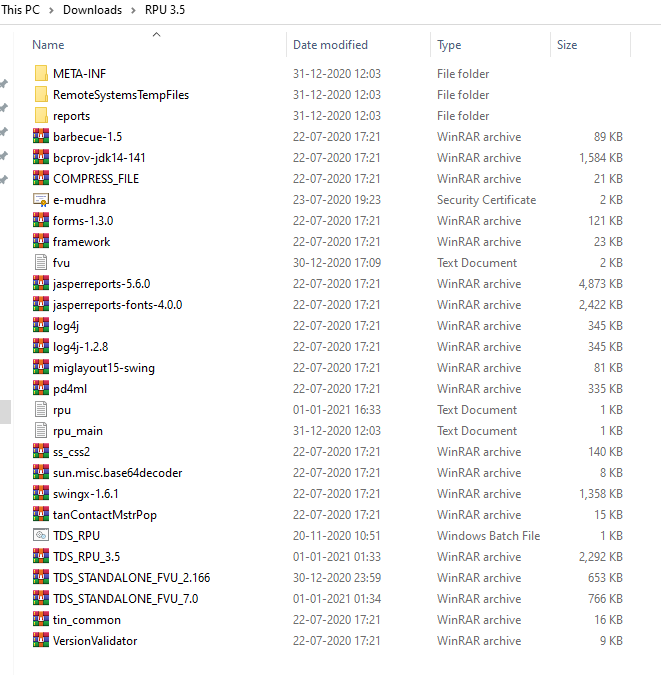The width and height of the screenshot is (661, 675).
Task: Select the fvu text document icon
Action: (41, 263)
